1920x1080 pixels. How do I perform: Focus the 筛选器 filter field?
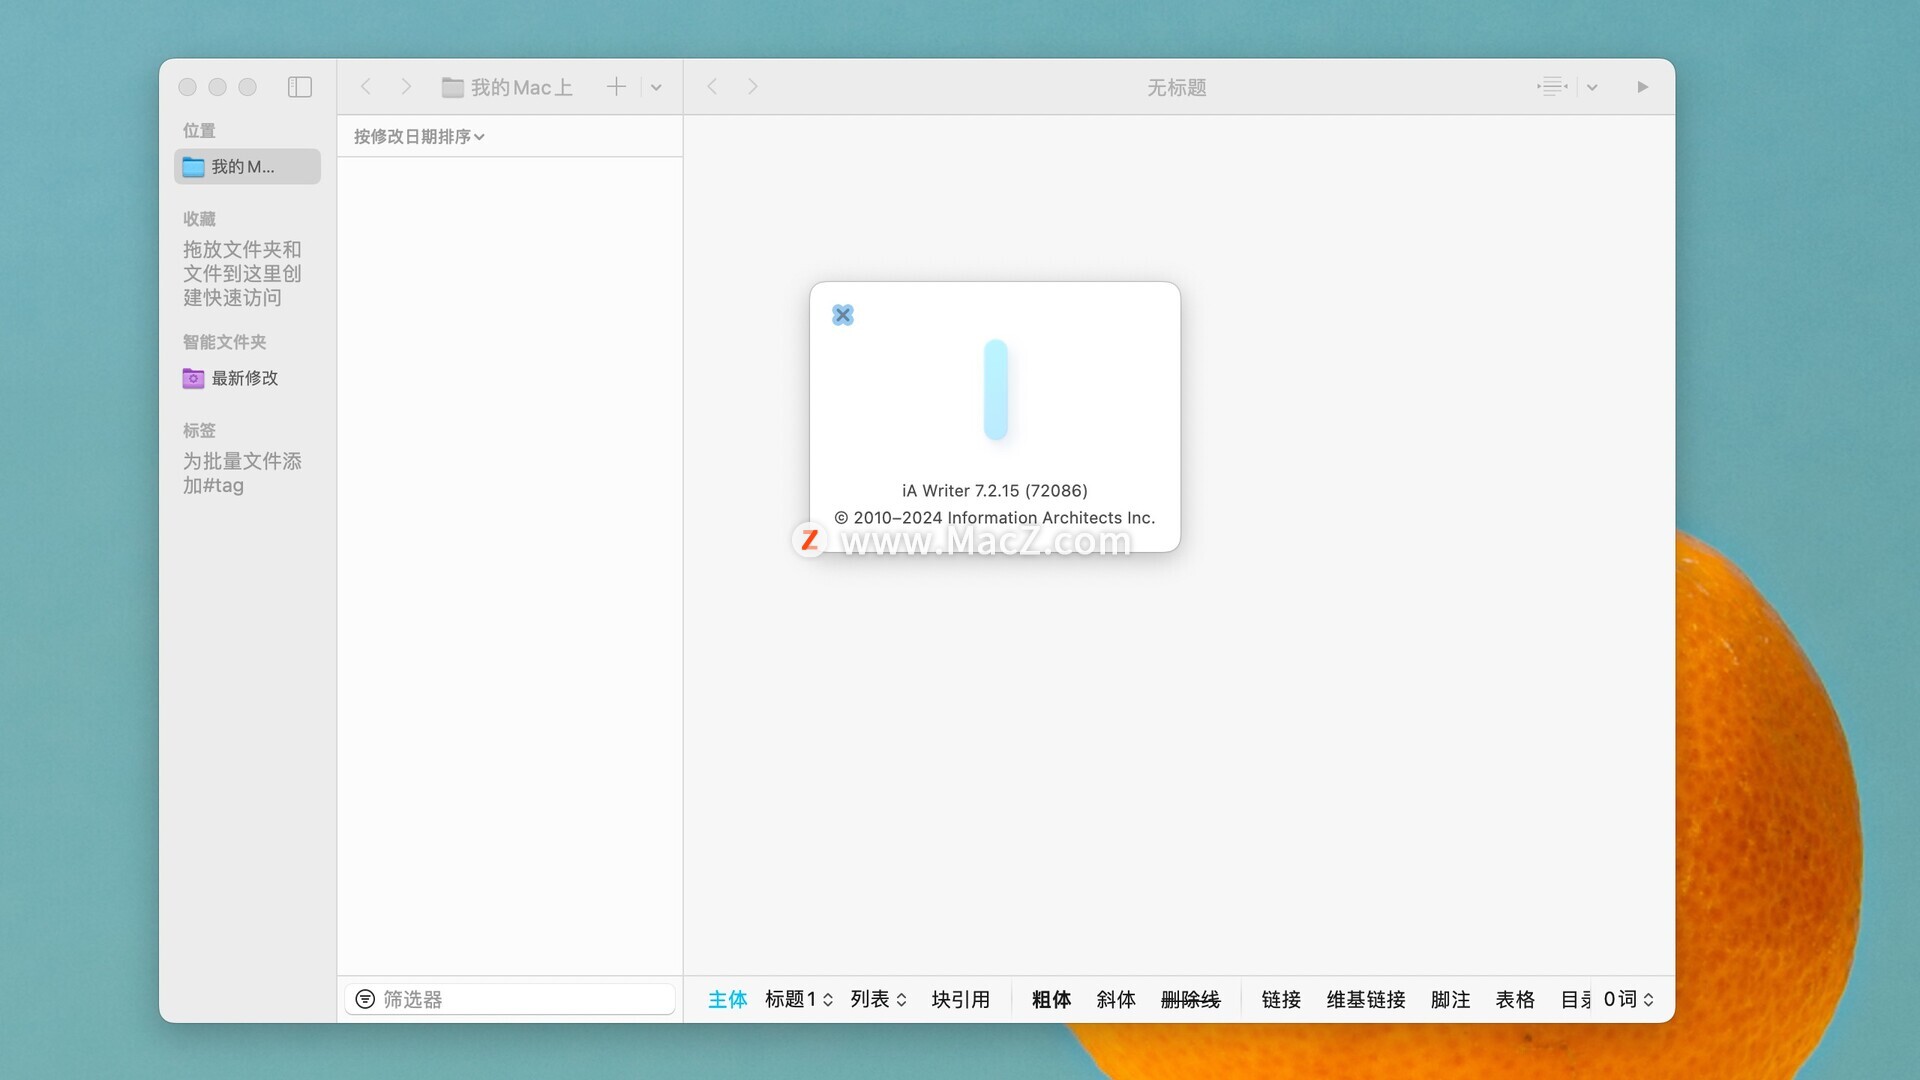[x=510, y=999]
